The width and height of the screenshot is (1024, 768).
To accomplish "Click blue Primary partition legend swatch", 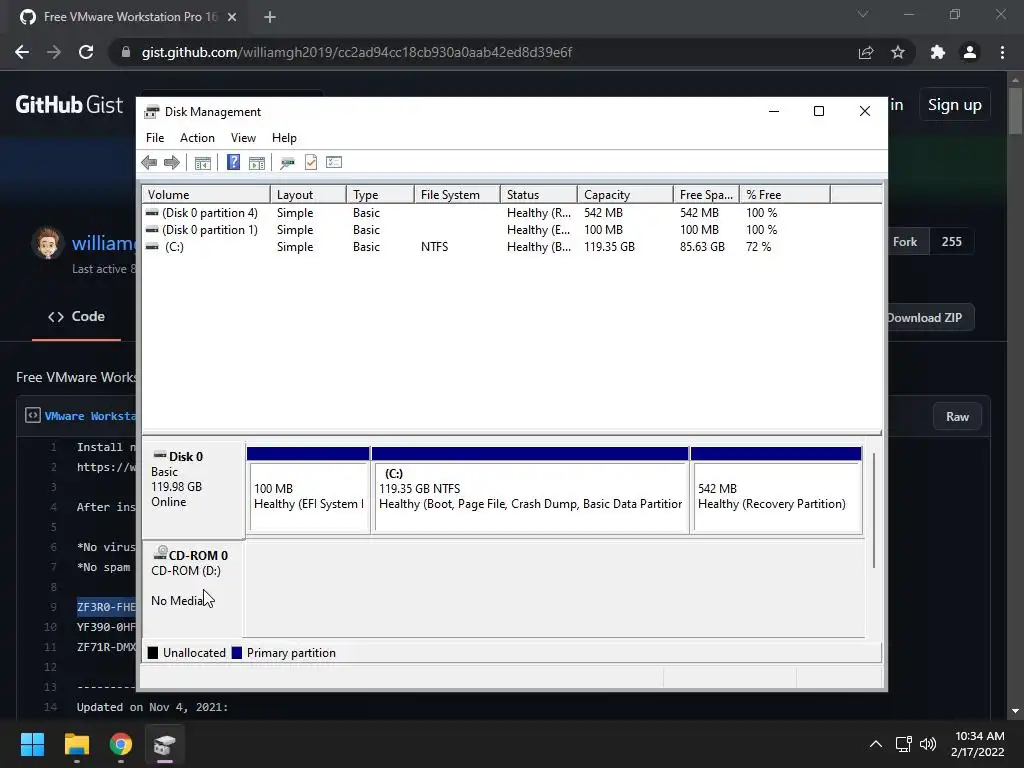I will tap(237, 653).
